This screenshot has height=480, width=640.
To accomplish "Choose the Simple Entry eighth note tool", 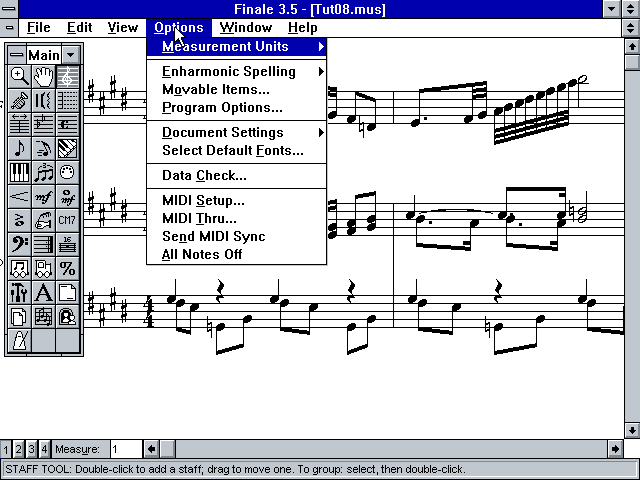I will [19, 149].
